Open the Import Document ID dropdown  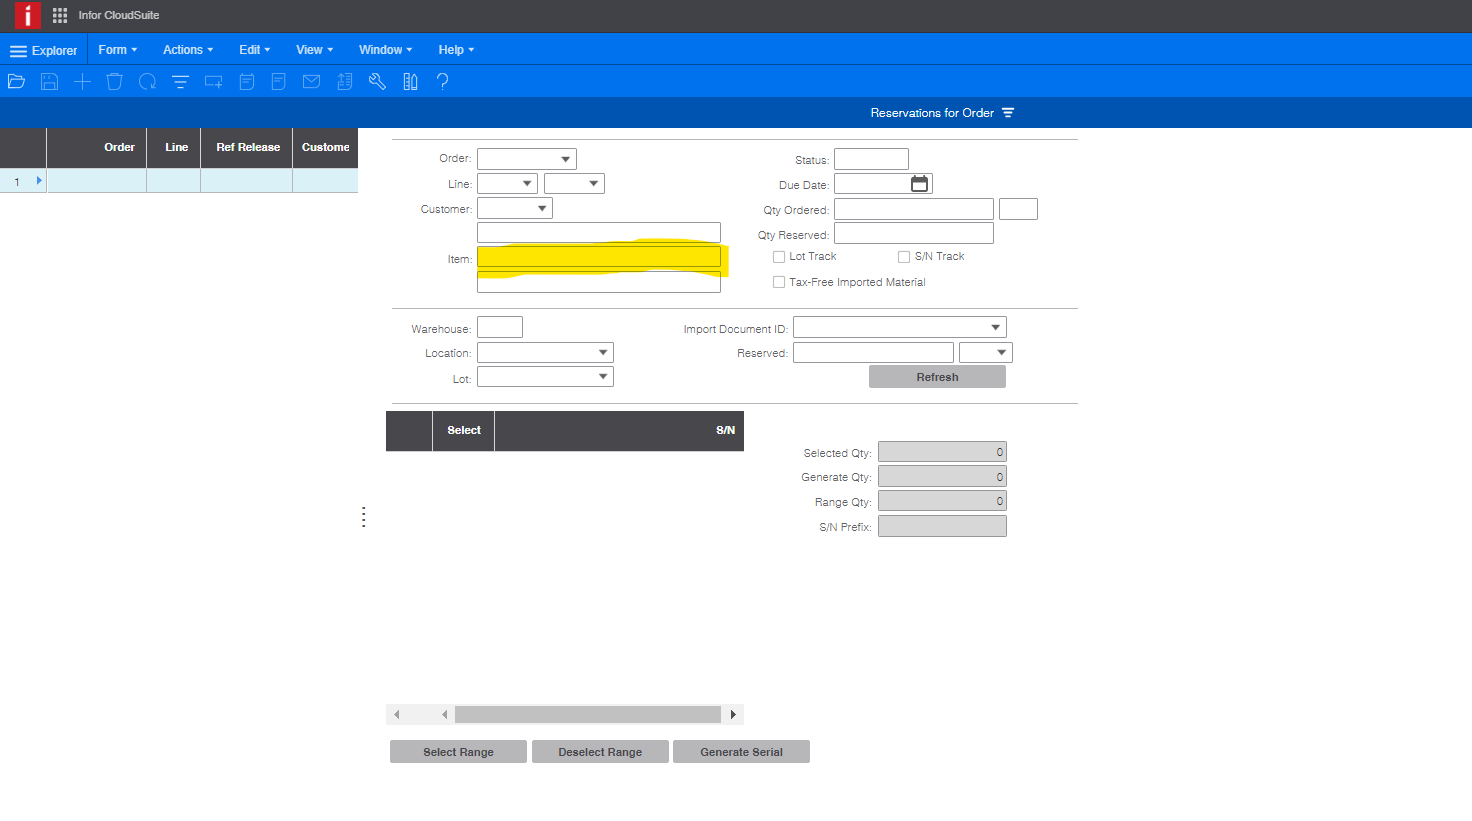coord(995,328)
